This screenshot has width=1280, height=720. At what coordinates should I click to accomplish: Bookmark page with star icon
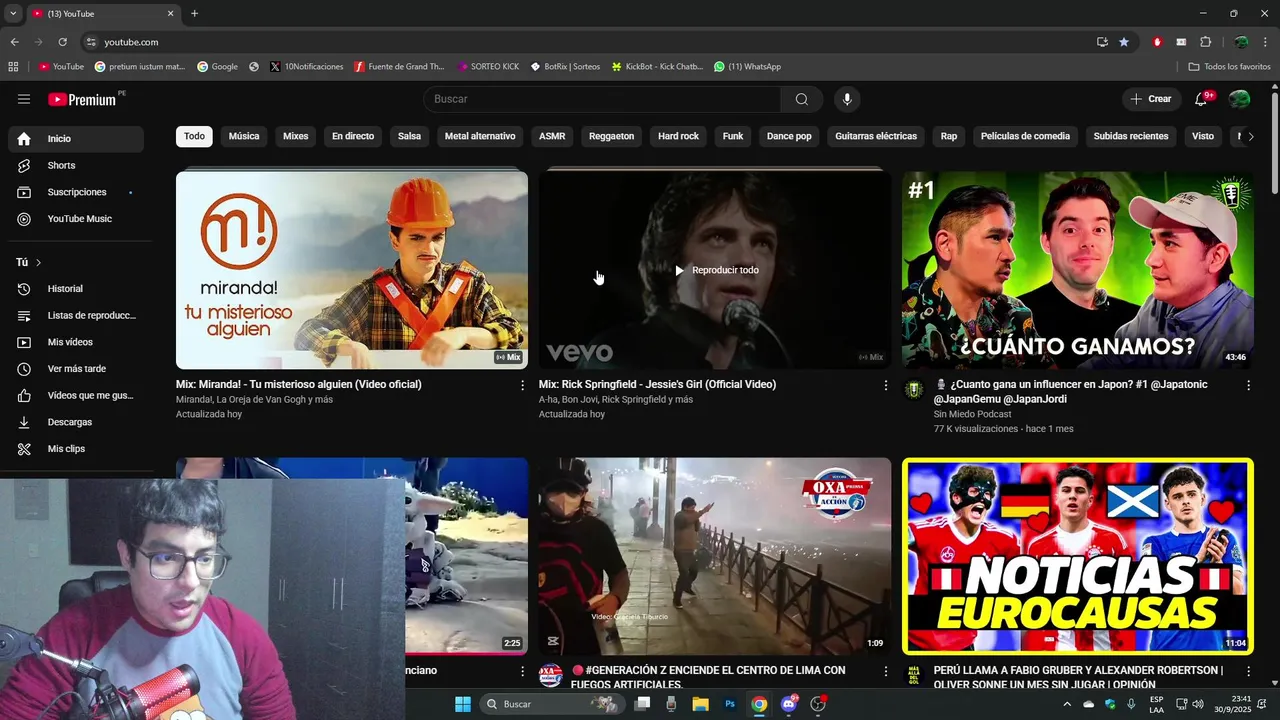tap(1124, 42)
